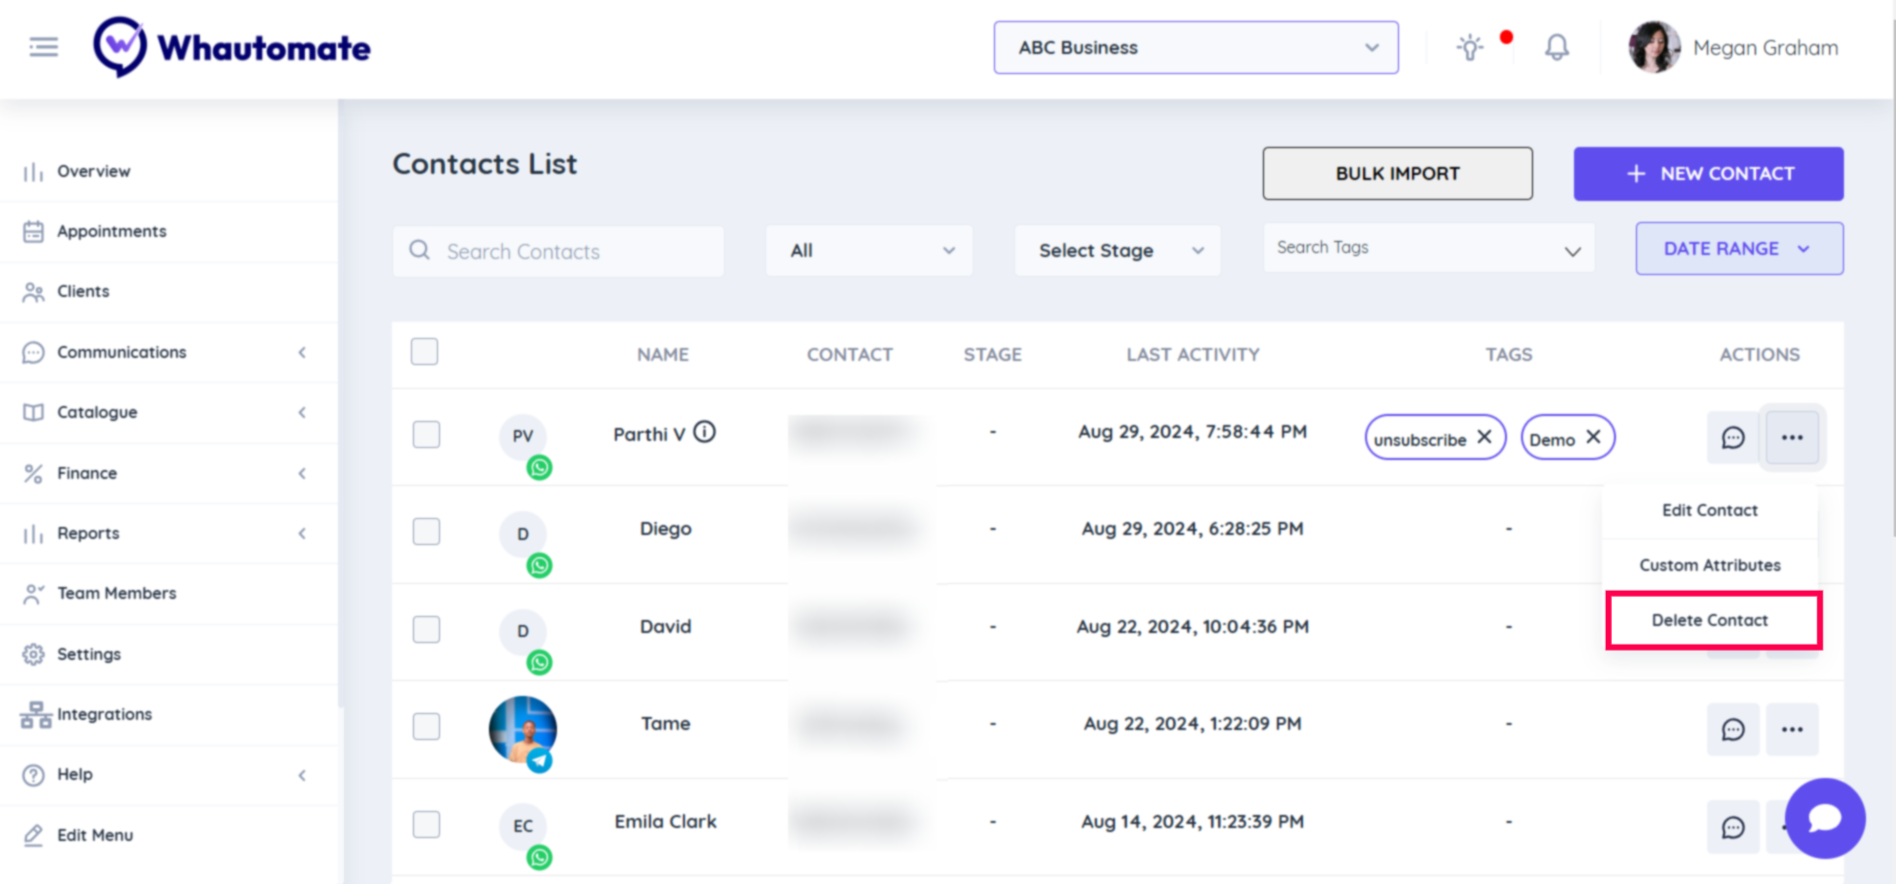Open chat for Parthi V contact

[x=1732, y=438]
